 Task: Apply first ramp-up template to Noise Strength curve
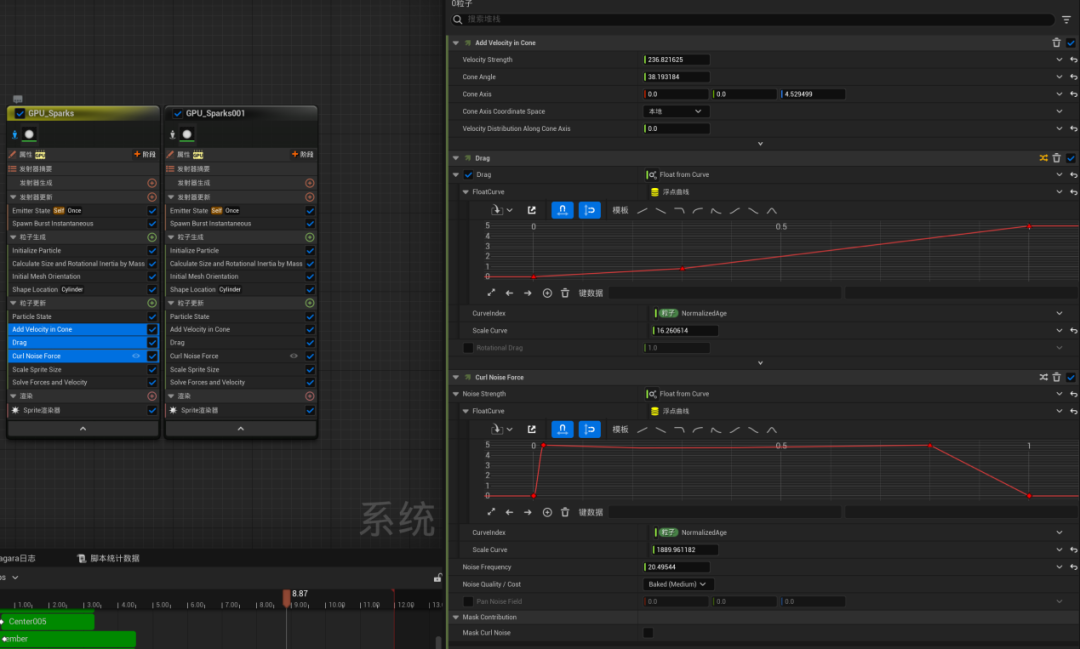tap(643, 429)
